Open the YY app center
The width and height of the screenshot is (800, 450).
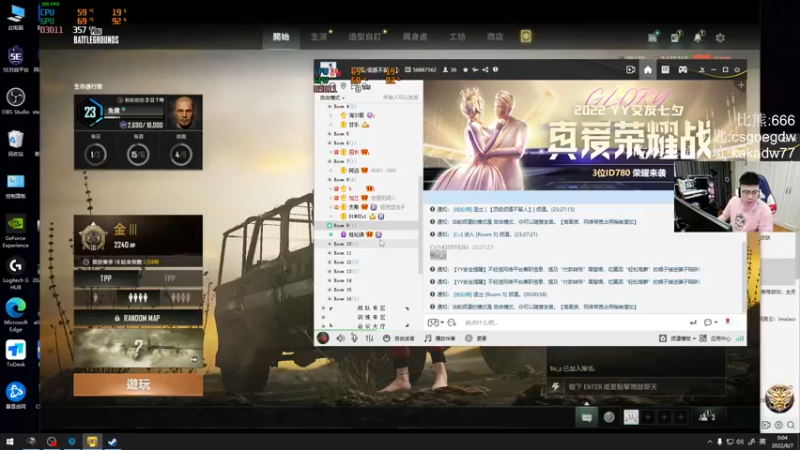(x=715, y=338)
